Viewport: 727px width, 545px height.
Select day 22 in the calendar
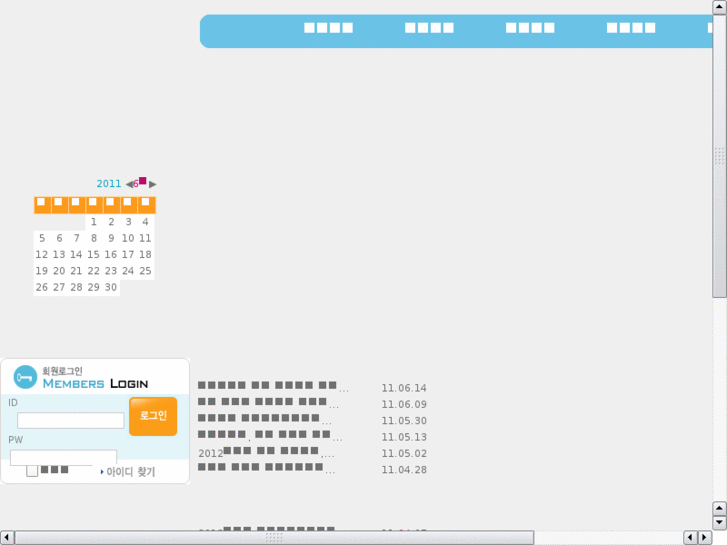pos(94,271)
